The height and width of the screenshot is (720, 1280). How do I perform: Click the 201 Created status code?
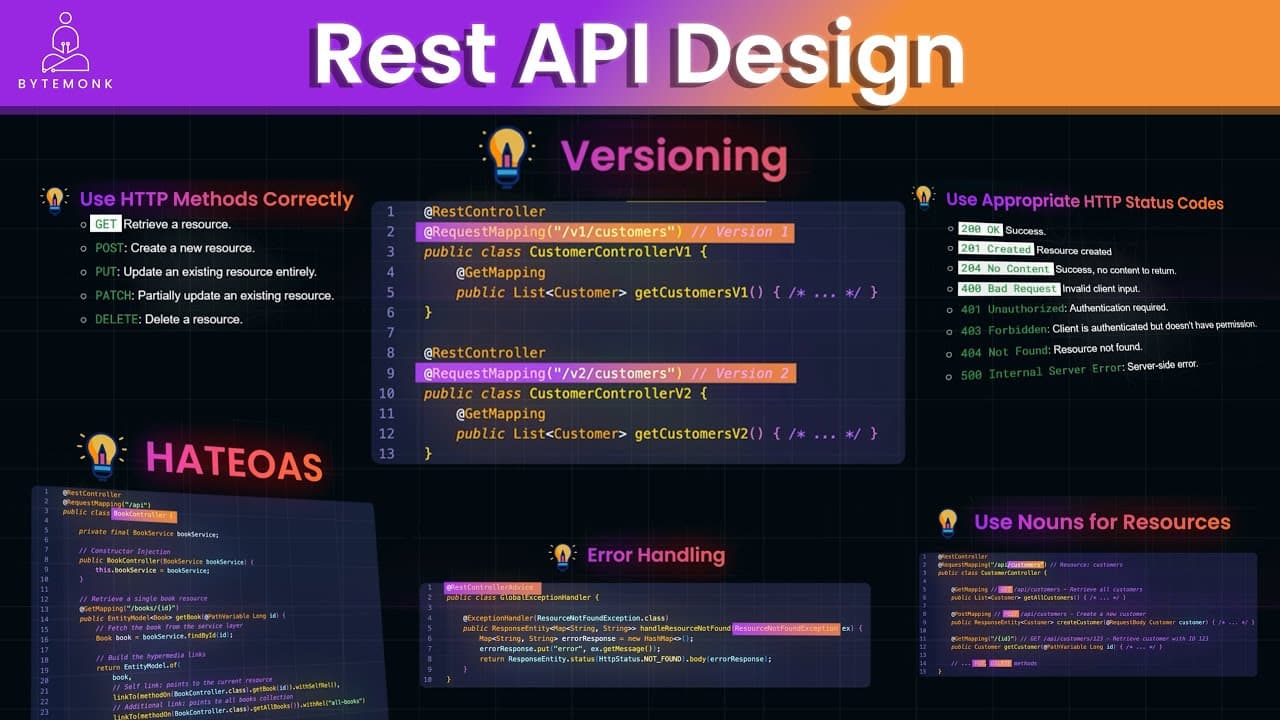coord(995,249)
